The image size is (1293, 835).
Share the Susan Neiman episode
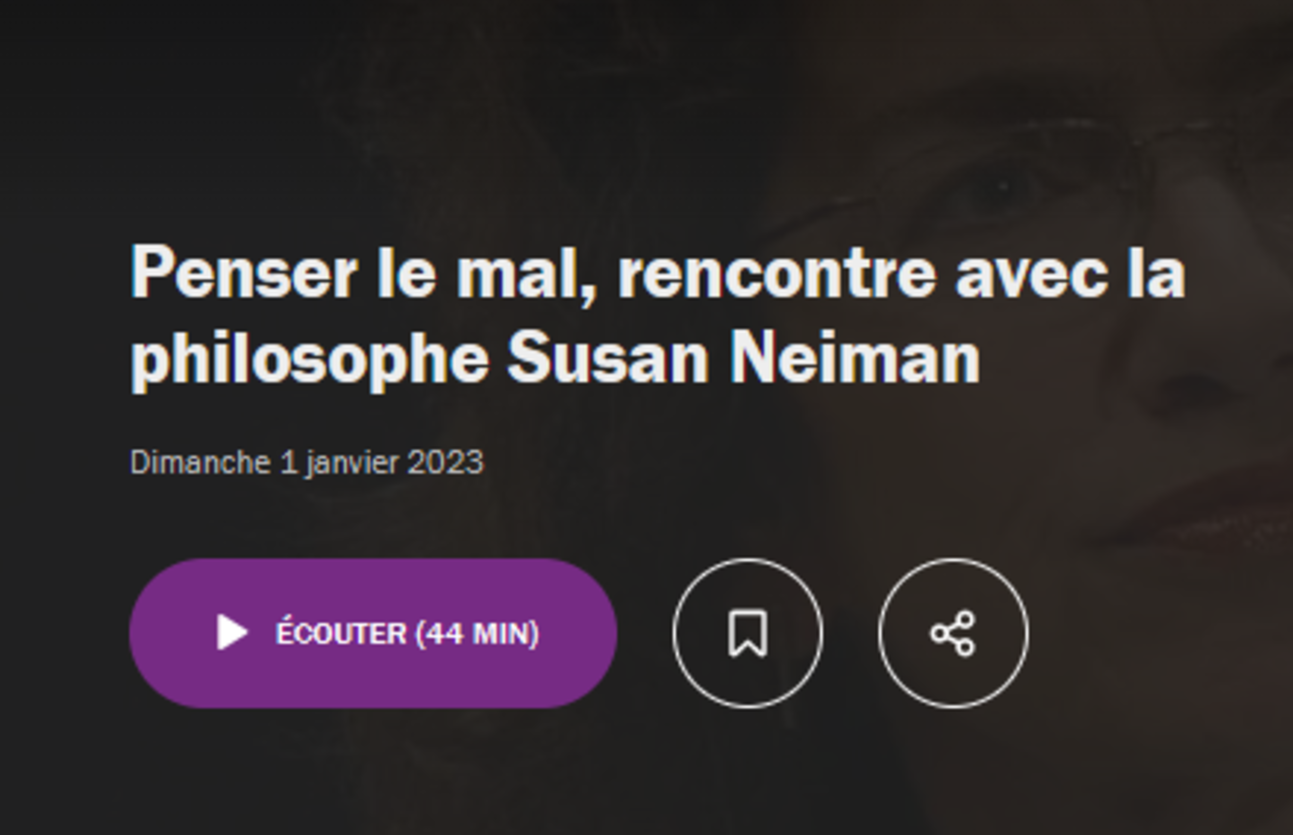pyautogui.click(x=953, y=633)
